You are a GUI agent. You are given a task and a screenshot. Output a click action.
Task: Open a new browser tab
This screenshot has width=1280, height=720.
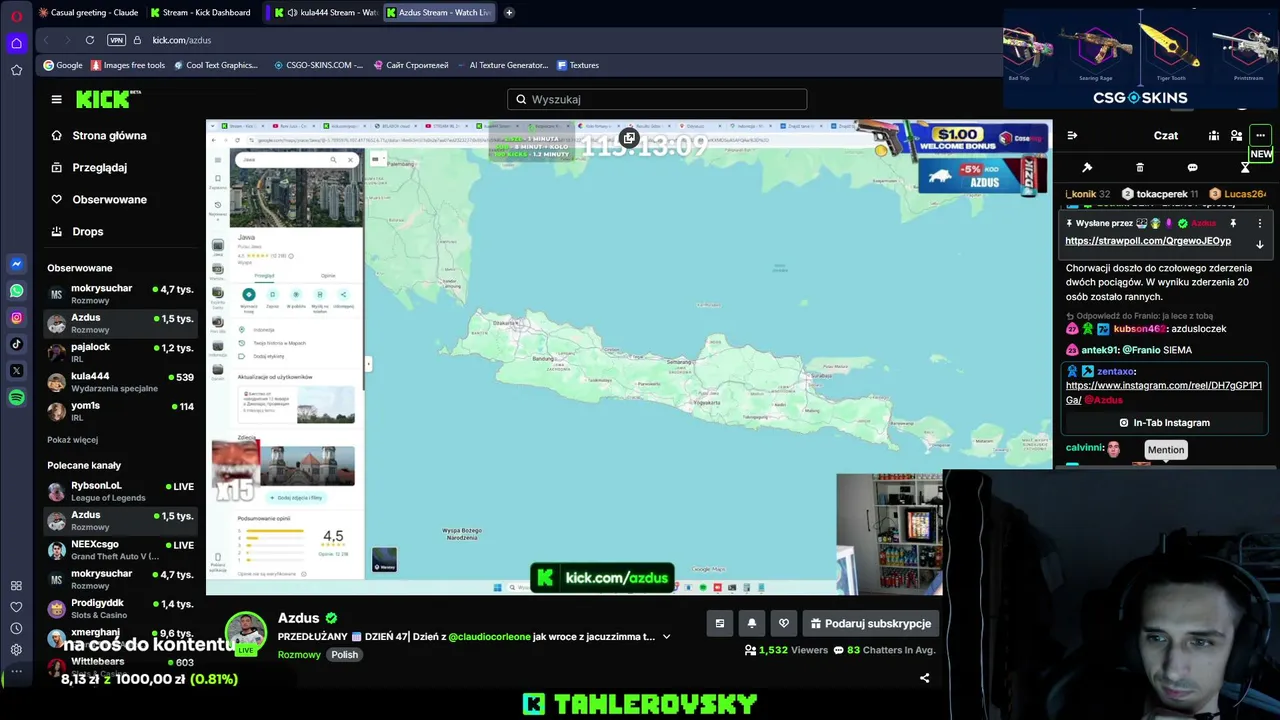[509, 13]
